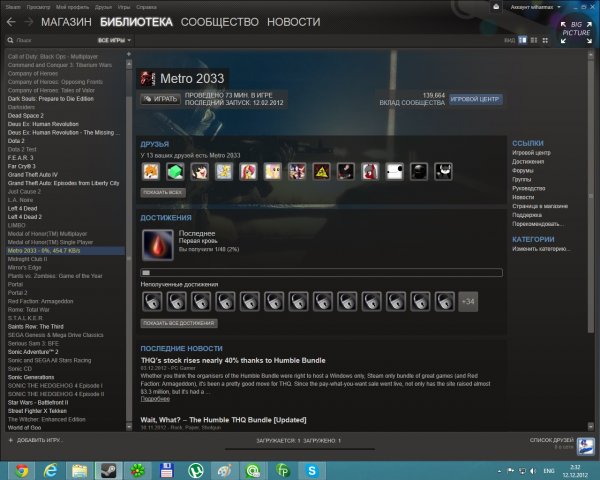Open the Справка menu
Screen dimensions: 600x480
coord(146,7)
